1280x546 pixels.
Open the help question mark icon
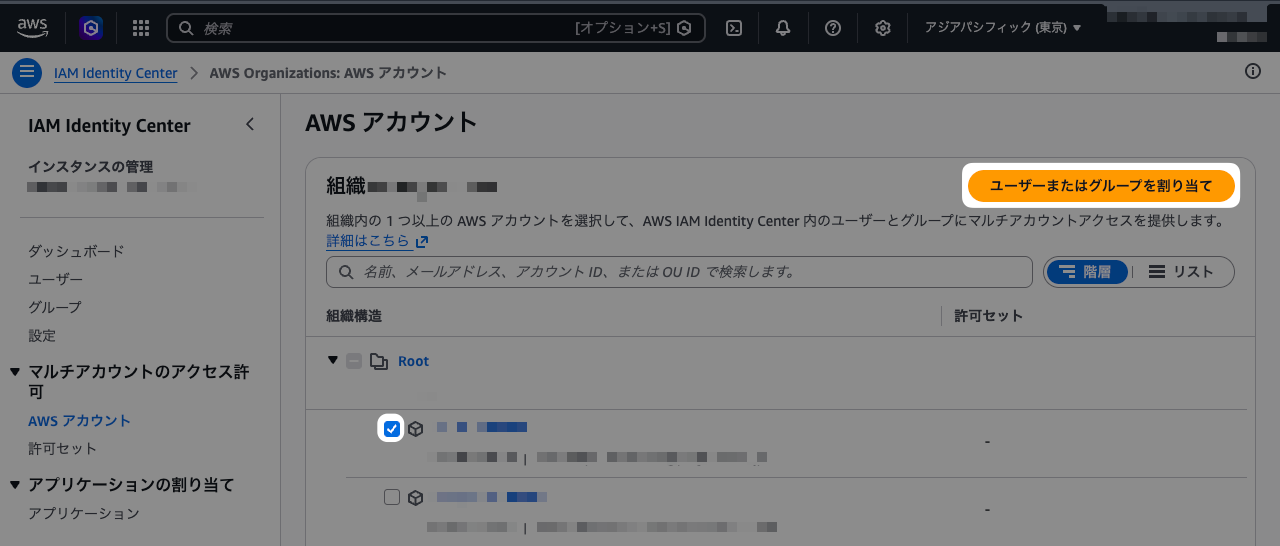[x=833, y=28]
